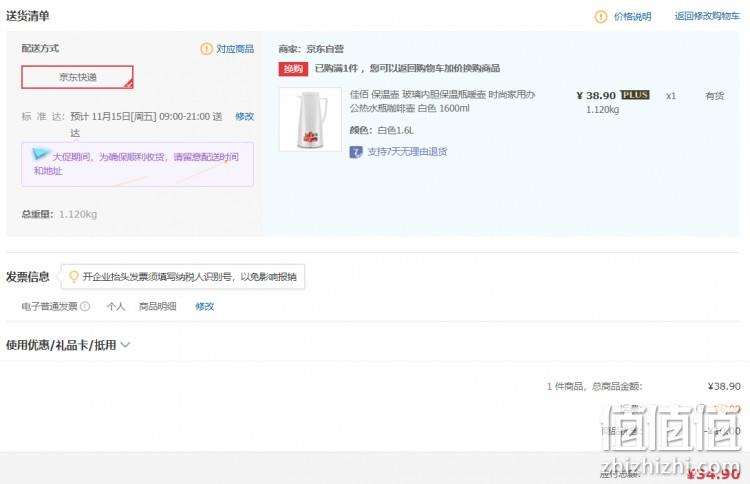Select 京东快递 delivery method
Image resolution: width=750 pixels, height=484 pixels.
point(77,77)
